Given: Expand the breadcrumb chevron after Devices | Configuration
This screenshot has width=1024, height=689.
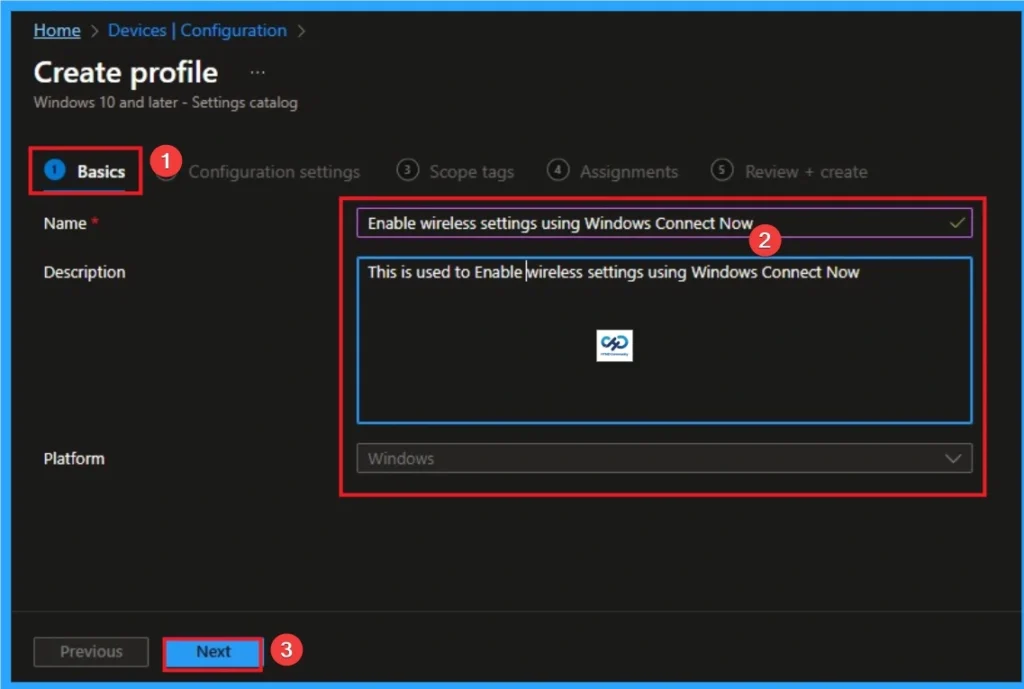Looking at the screenshot, I should tap(299, 30).
